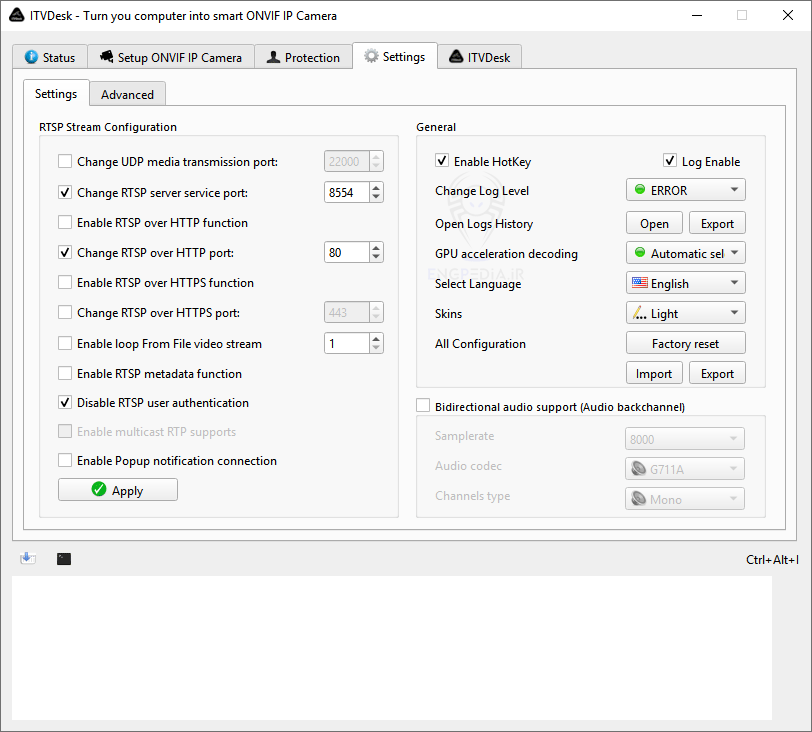The height and width of the screenshot is (732, 812).
Task: Click the gear icon on the Settings tab
Action: (372, 57)
